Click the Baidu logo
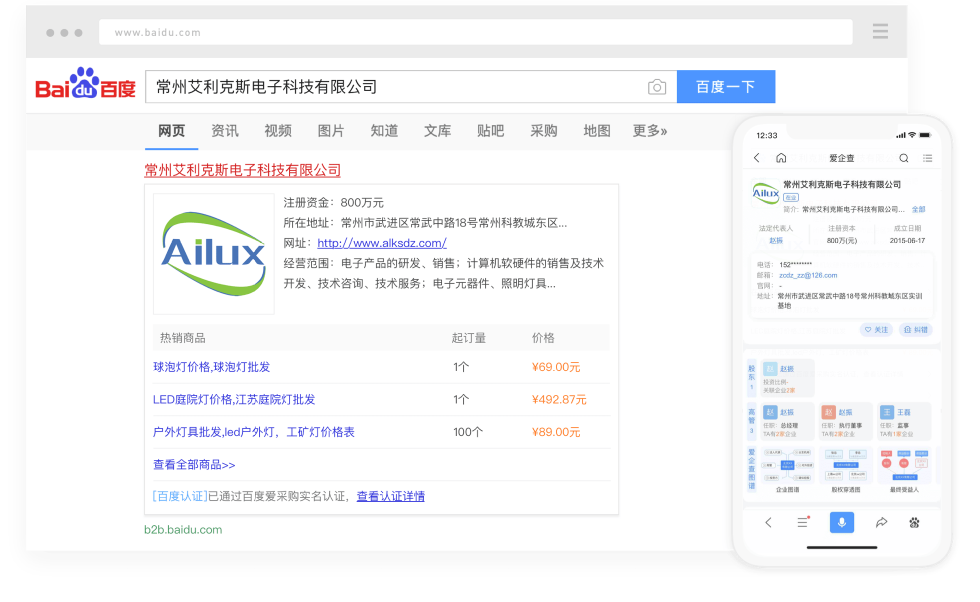The width and height of the screenshot is (980, 602). click(x=85, y=84)
